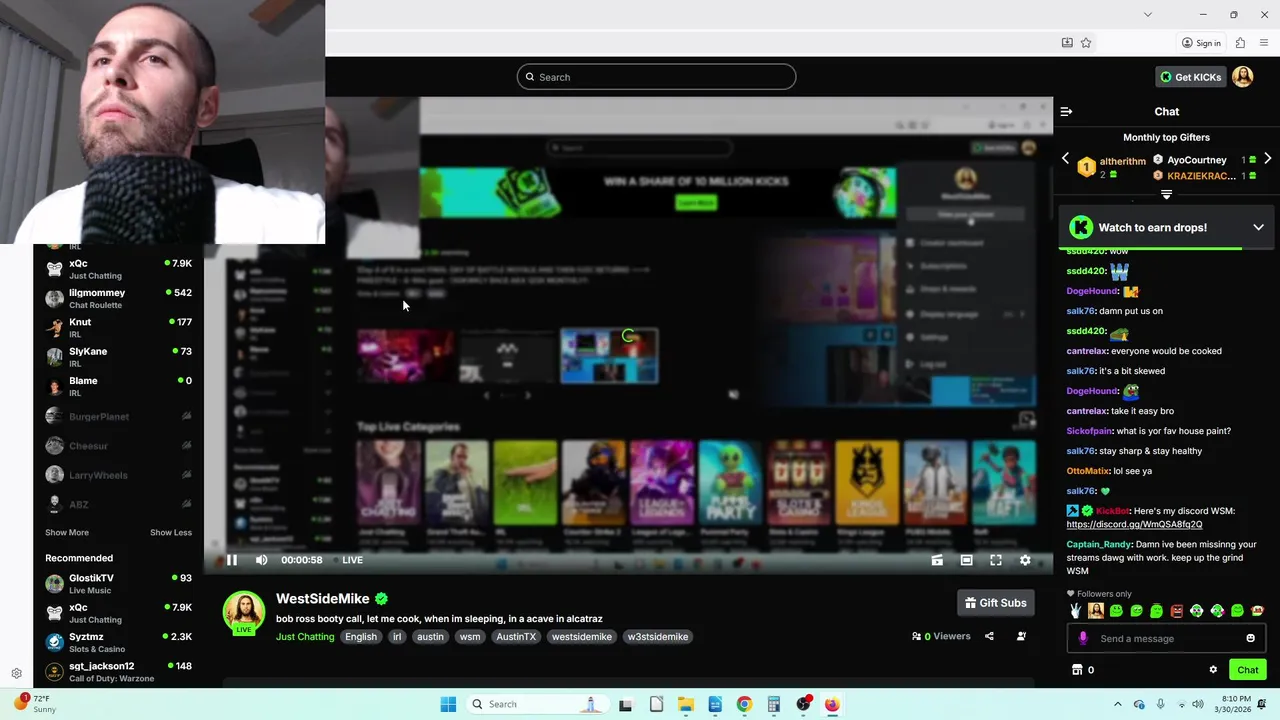Open the video player settings gear
Screen dimensions: 1280x720
1025,560
